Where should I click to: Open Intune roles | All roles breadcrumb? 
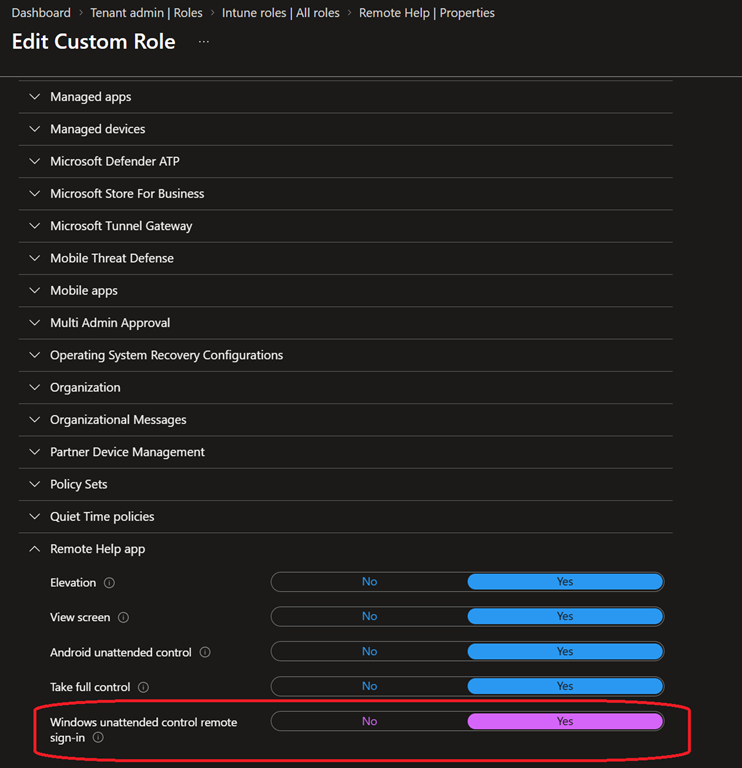(x=281, y=13)
